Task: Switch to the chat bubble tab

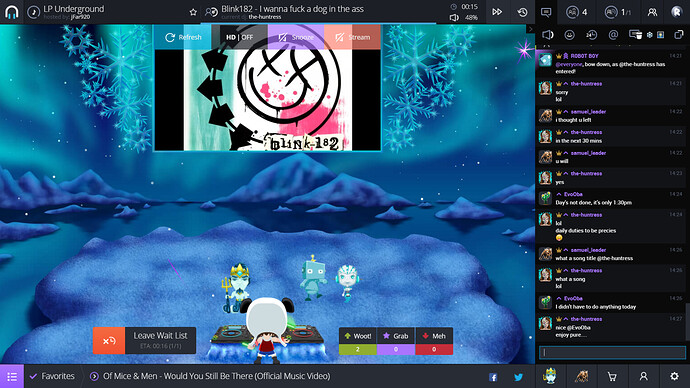Action: coord(546,12)
